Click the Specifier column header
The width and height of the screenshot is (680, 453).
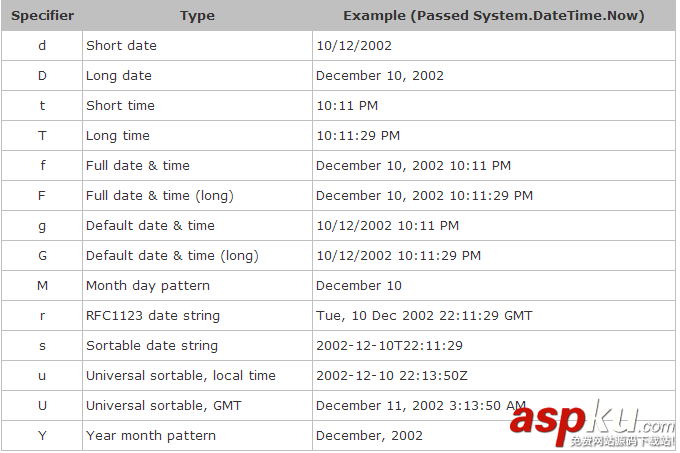(42, 16)
